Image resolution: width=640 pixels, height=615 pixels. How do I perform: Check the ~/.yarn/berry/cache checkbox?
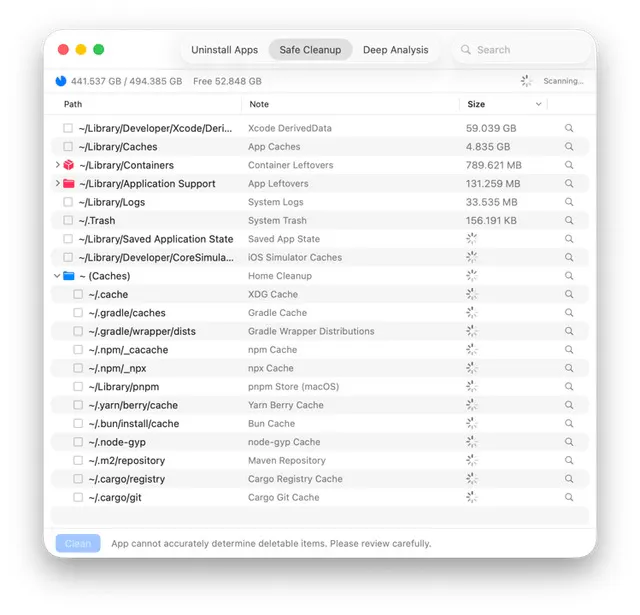(x=78, y=405)
